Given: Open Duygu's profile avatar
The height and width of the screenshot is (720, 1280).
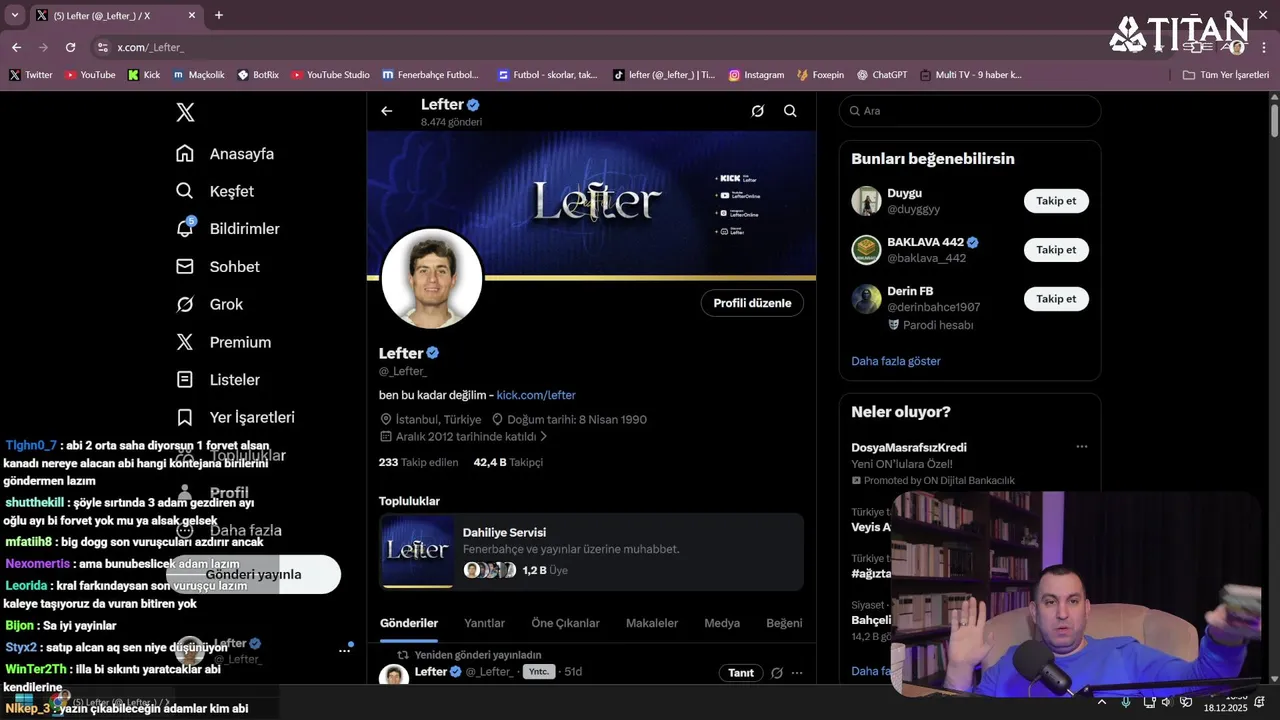Looking at the screenshot, I should pos(866,201).
